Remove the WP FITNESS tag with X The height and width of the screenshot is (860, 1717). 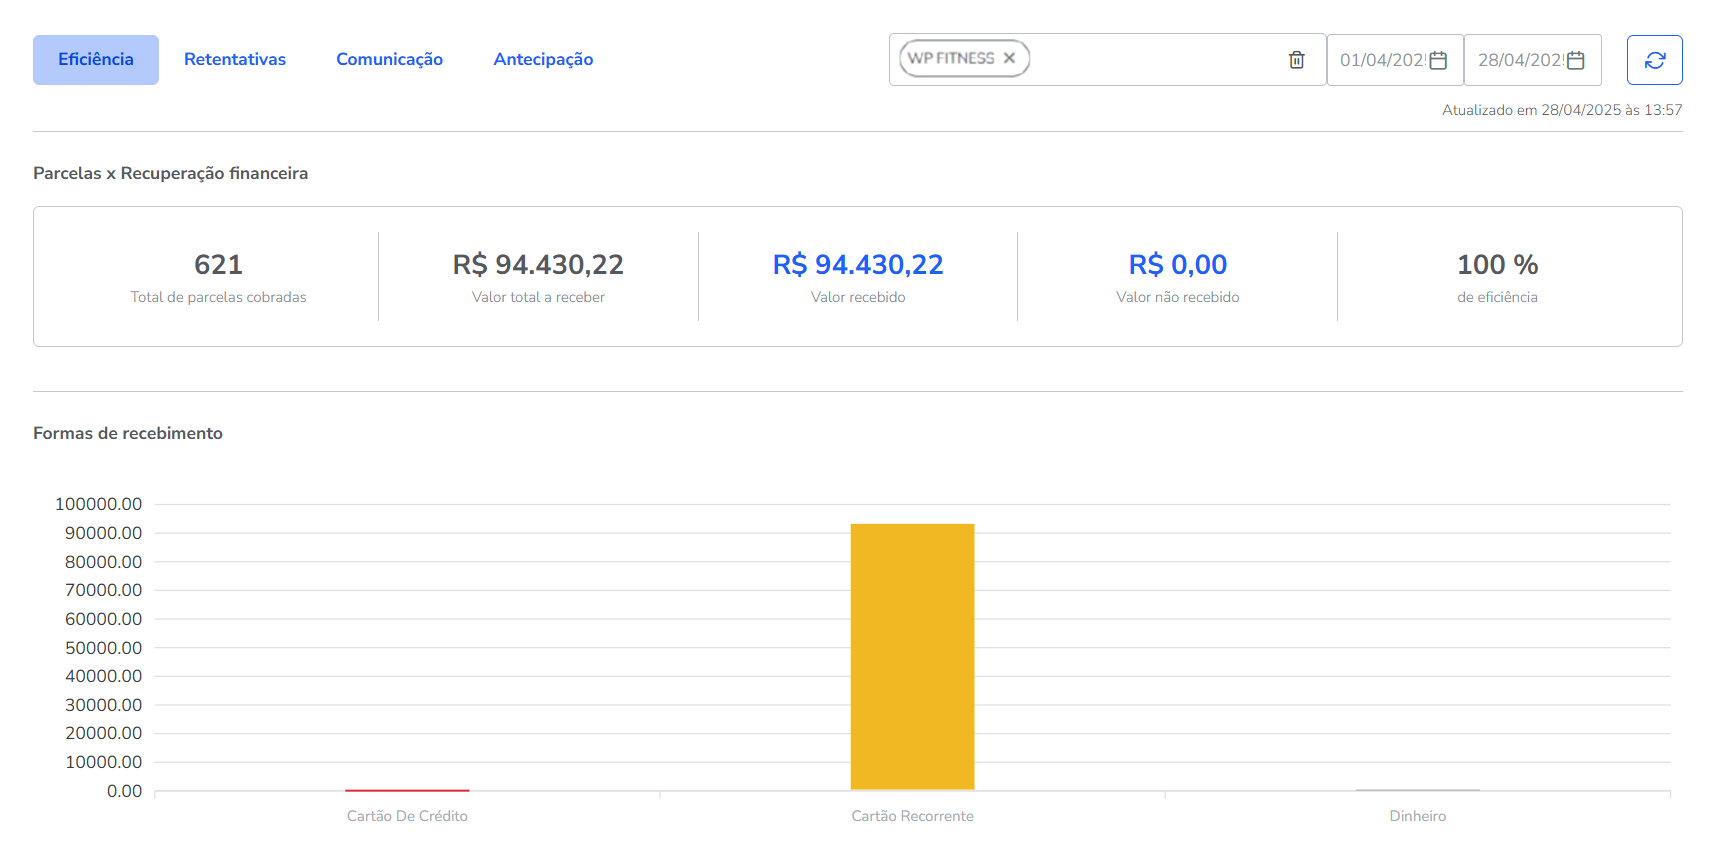click(x=1009, y=58)
